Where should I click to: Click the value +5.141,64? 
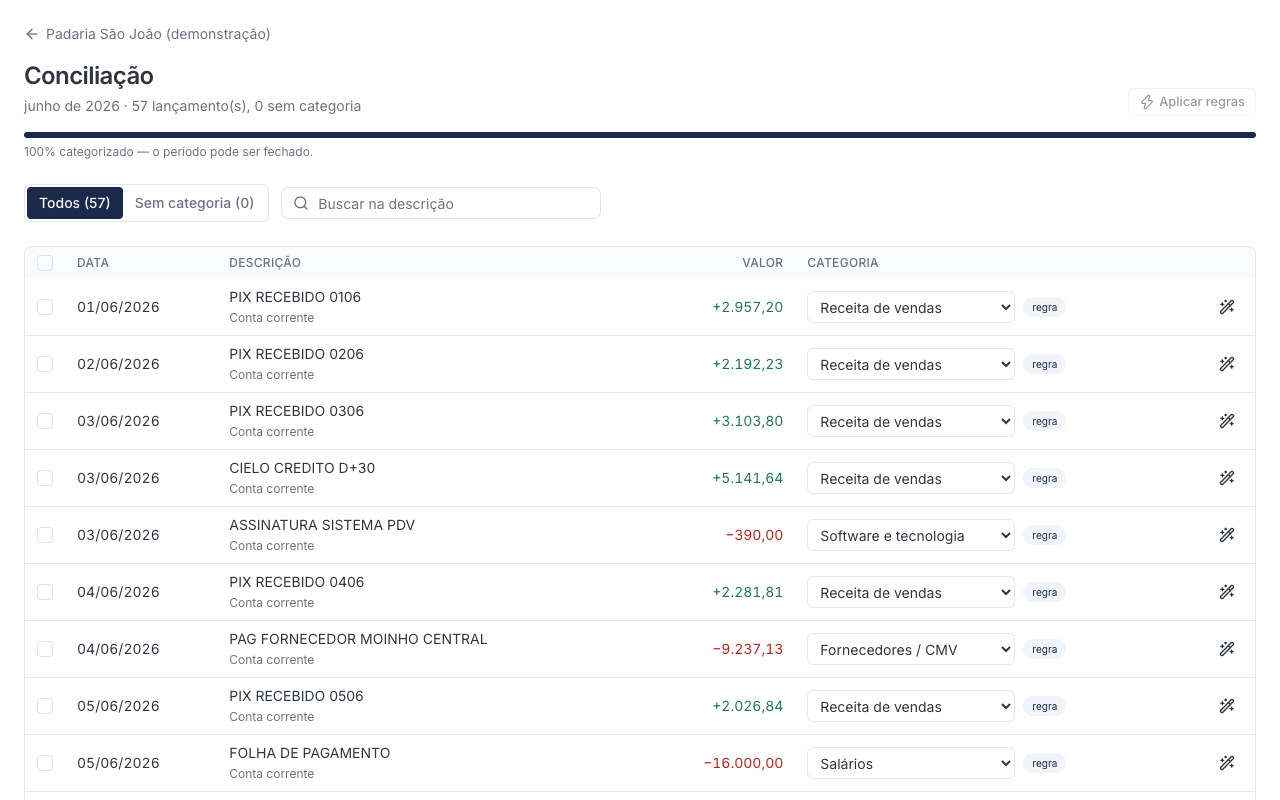(747, 478)
